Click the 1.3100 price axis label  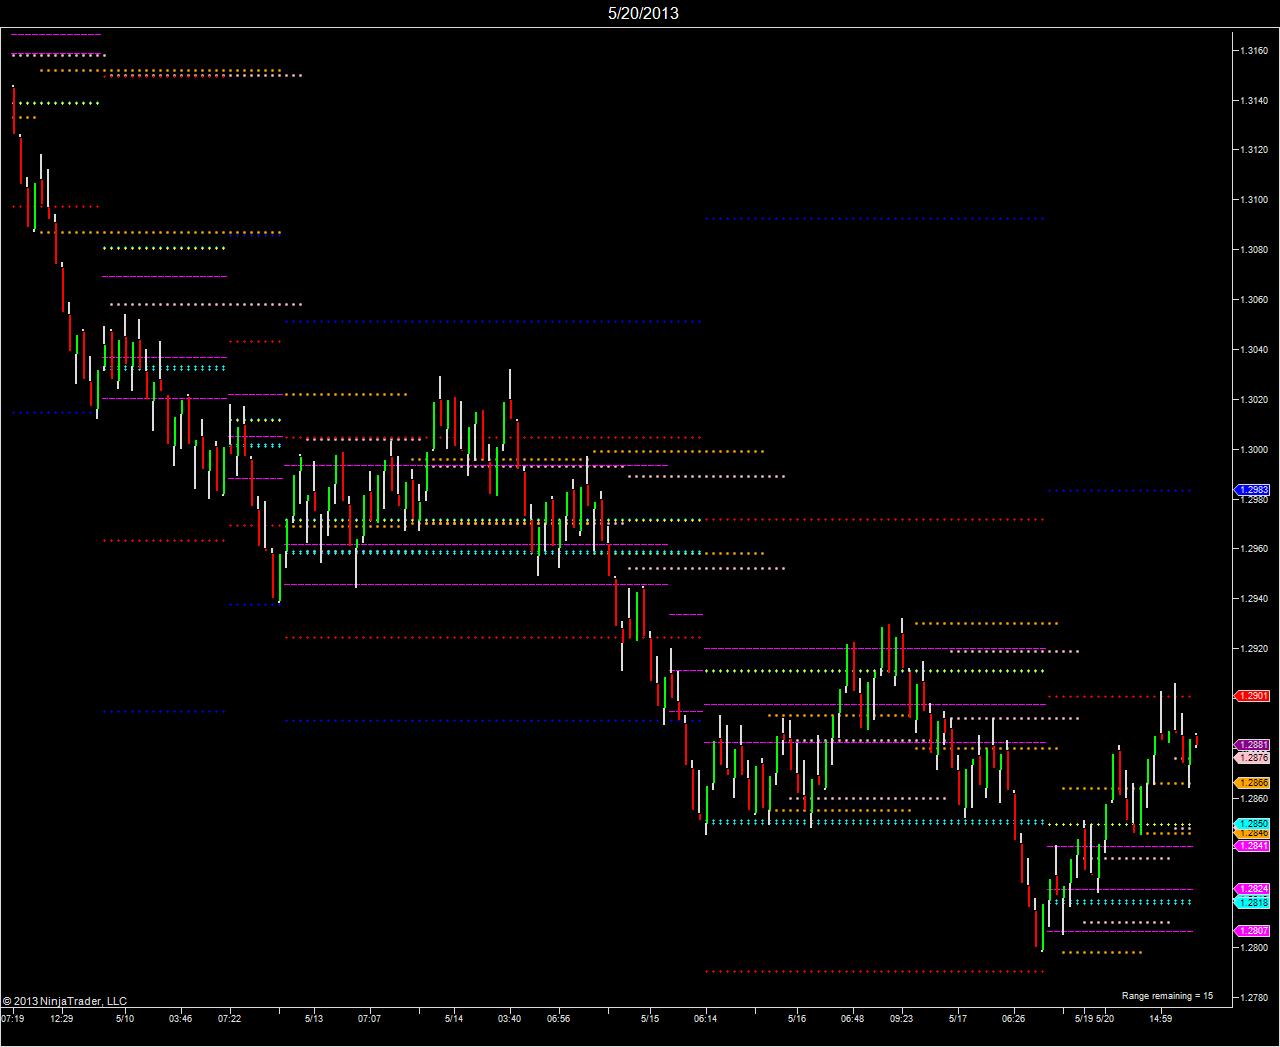pyautogui.click(x=1254, y=200)
